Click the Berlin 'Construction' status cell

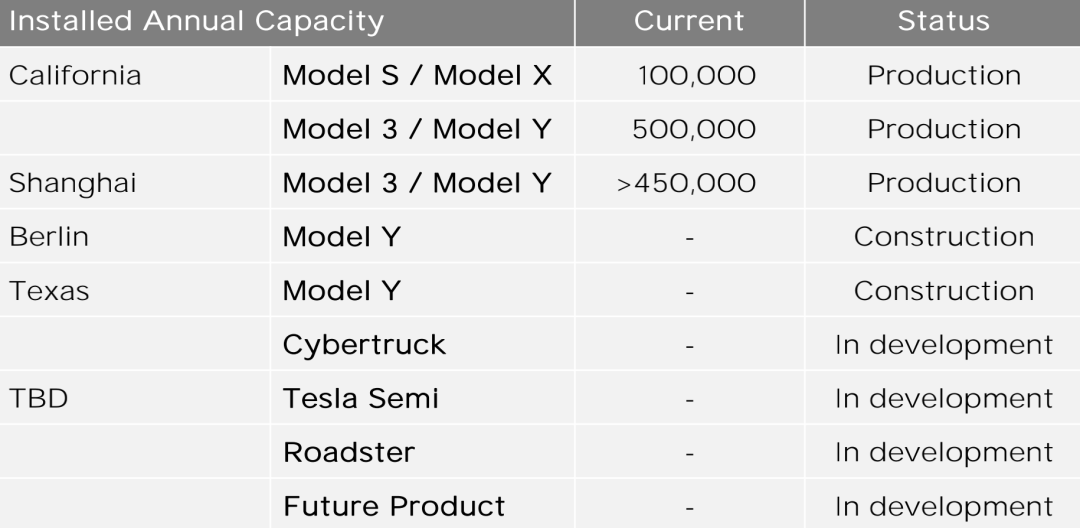click(x=943, y=238)
